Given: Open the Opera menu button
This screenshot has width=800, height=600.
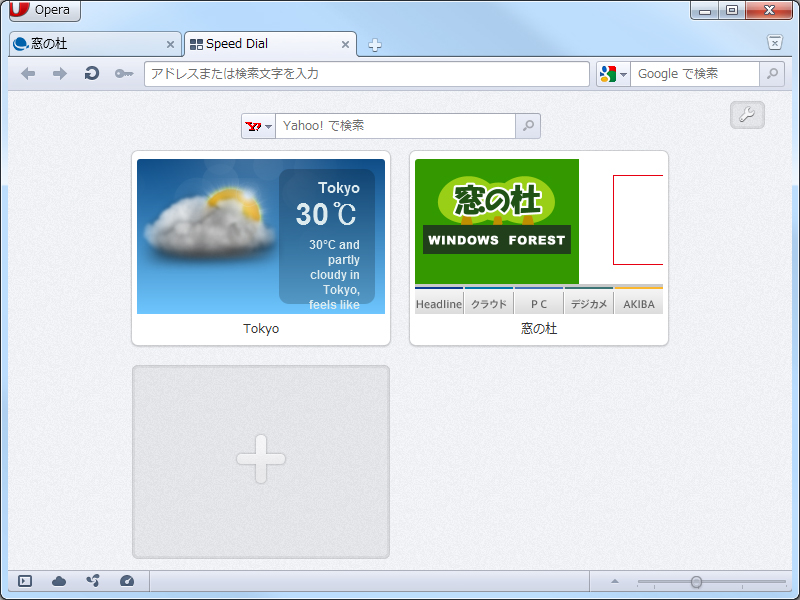Looking at the screenshot, I should tap(40, 10).
